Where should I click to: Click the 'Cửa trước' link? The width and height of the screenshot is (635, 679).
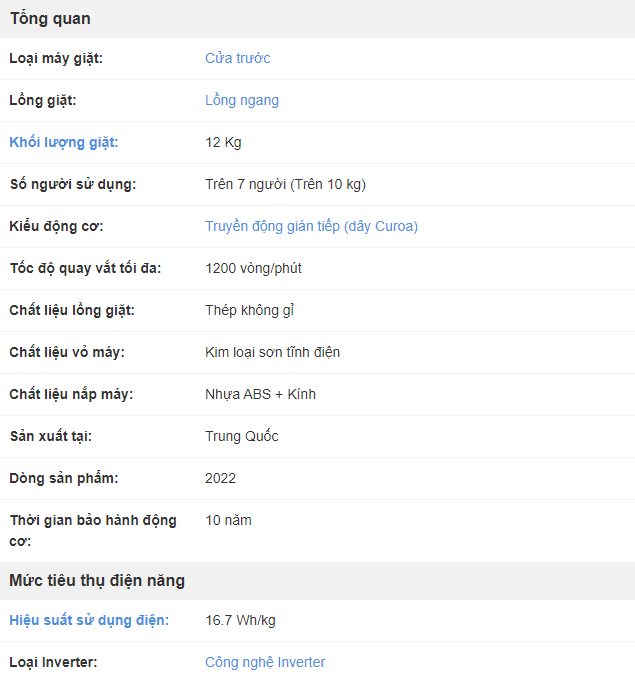pyautogui.click(x=237, y=58)
